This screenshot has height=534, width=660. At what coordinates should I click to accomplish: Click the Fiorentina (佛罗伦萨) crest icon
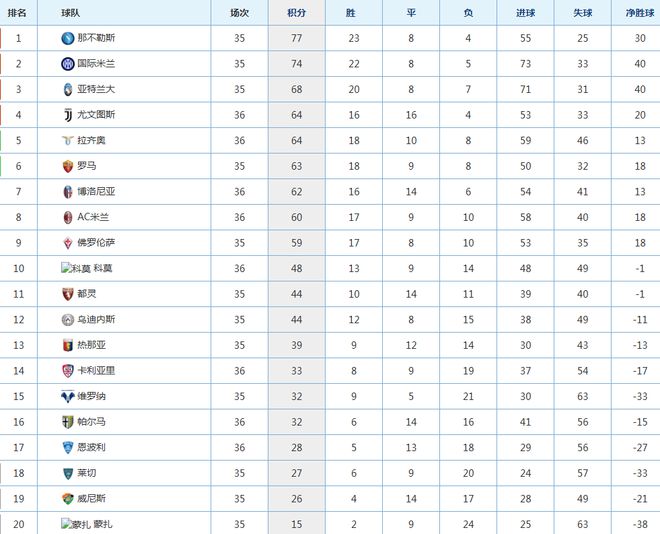(x=67, y=243)
